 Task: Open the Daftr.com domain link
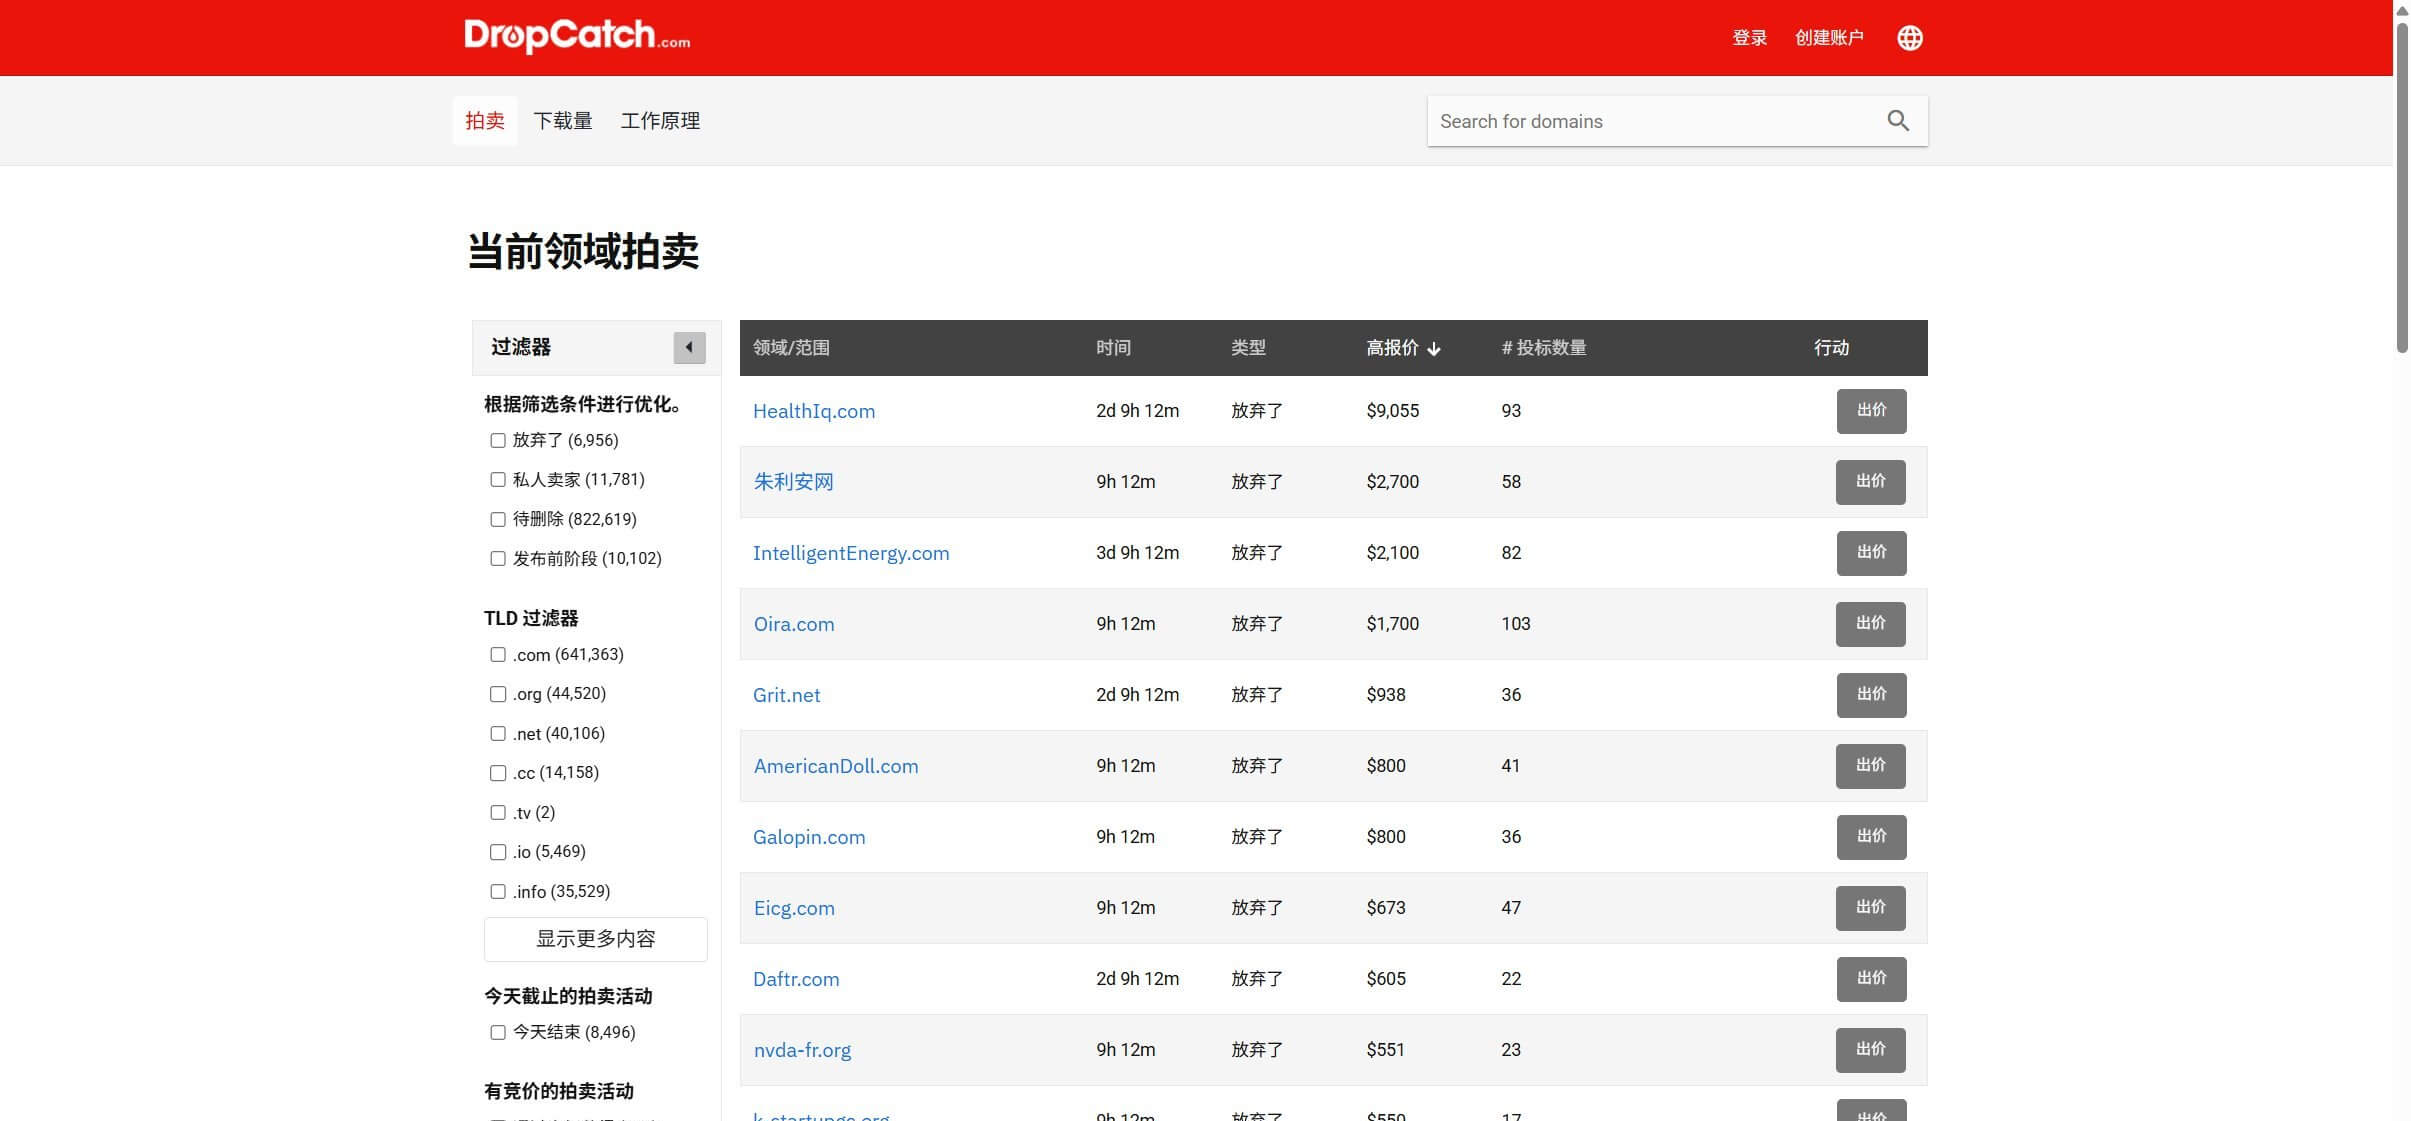pos(796,979)
